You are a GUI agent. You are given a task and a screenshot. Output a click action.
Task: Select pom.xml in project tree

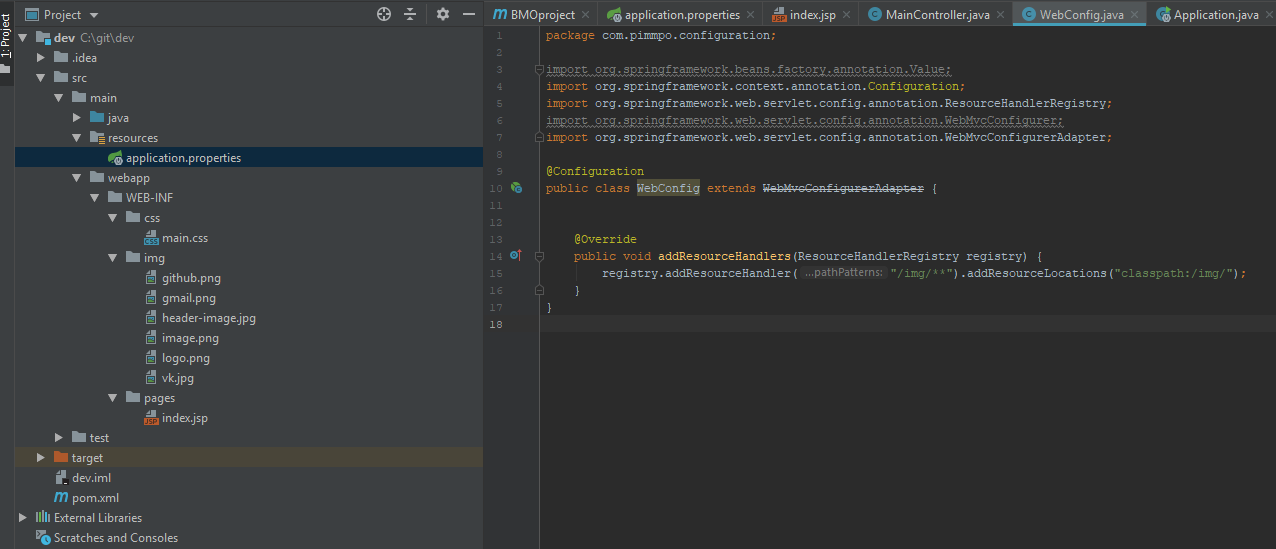[x=95, y=498]
